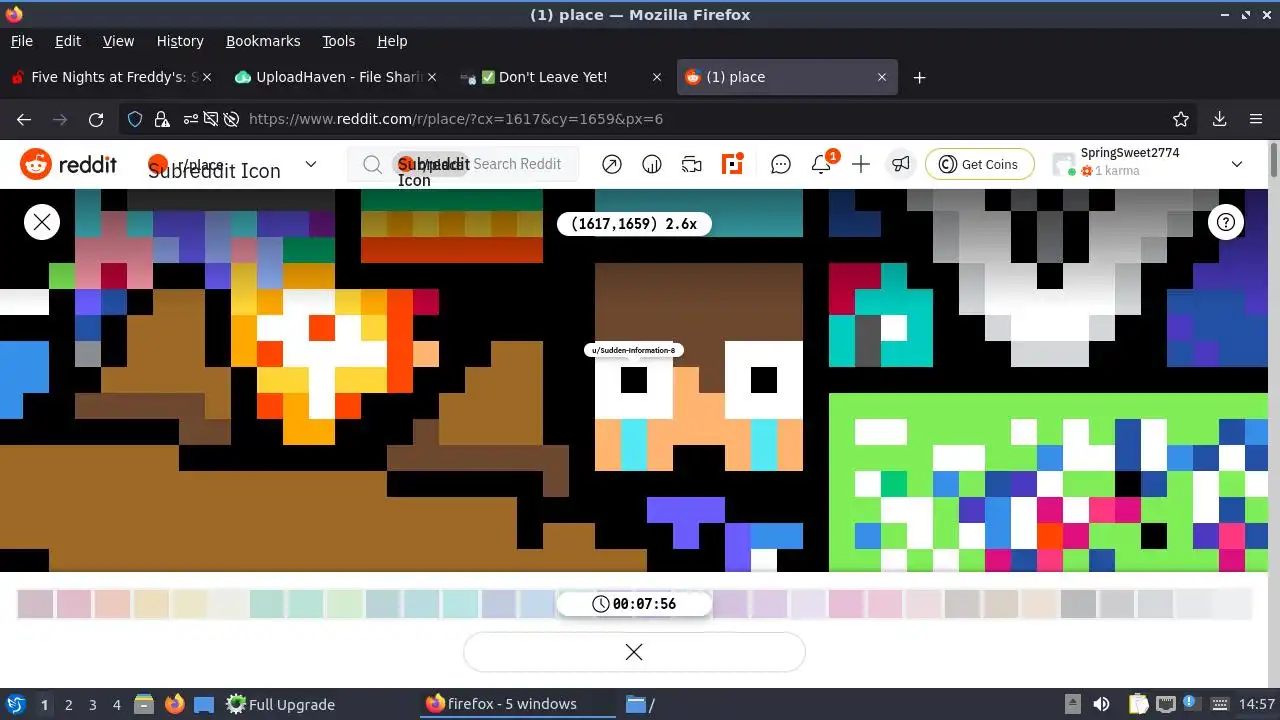
Task: Open the Happening Now icon
Action: click(652, 165)
